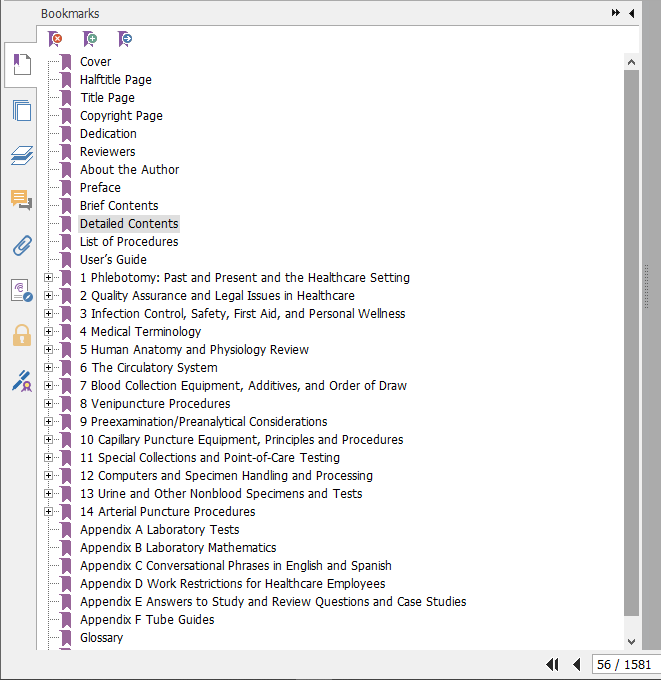The width and height of the screenshot is (661, 680).
Task: Open the attachments paperclip panel
Action: click(21, 245)
